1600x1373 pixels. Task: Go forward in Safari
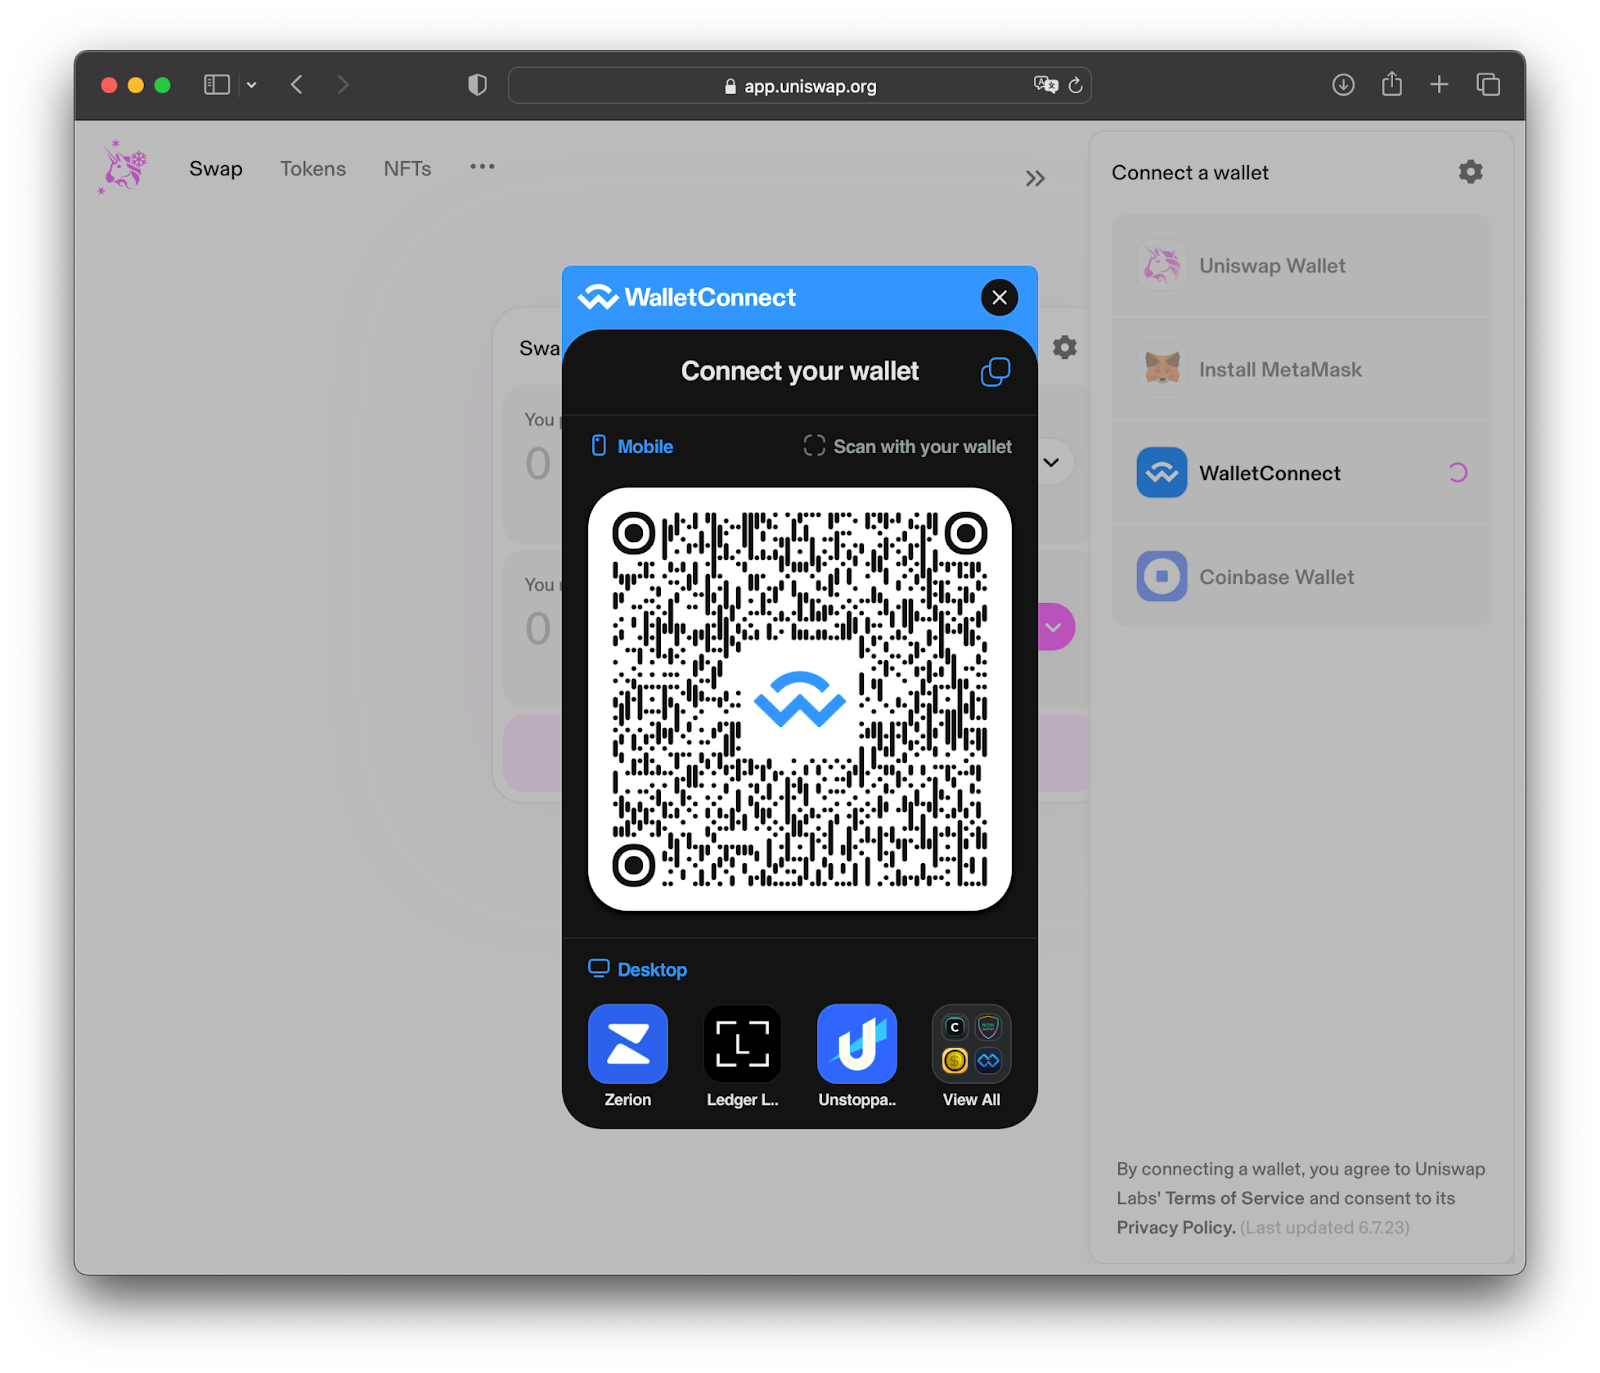click(343, 85)
